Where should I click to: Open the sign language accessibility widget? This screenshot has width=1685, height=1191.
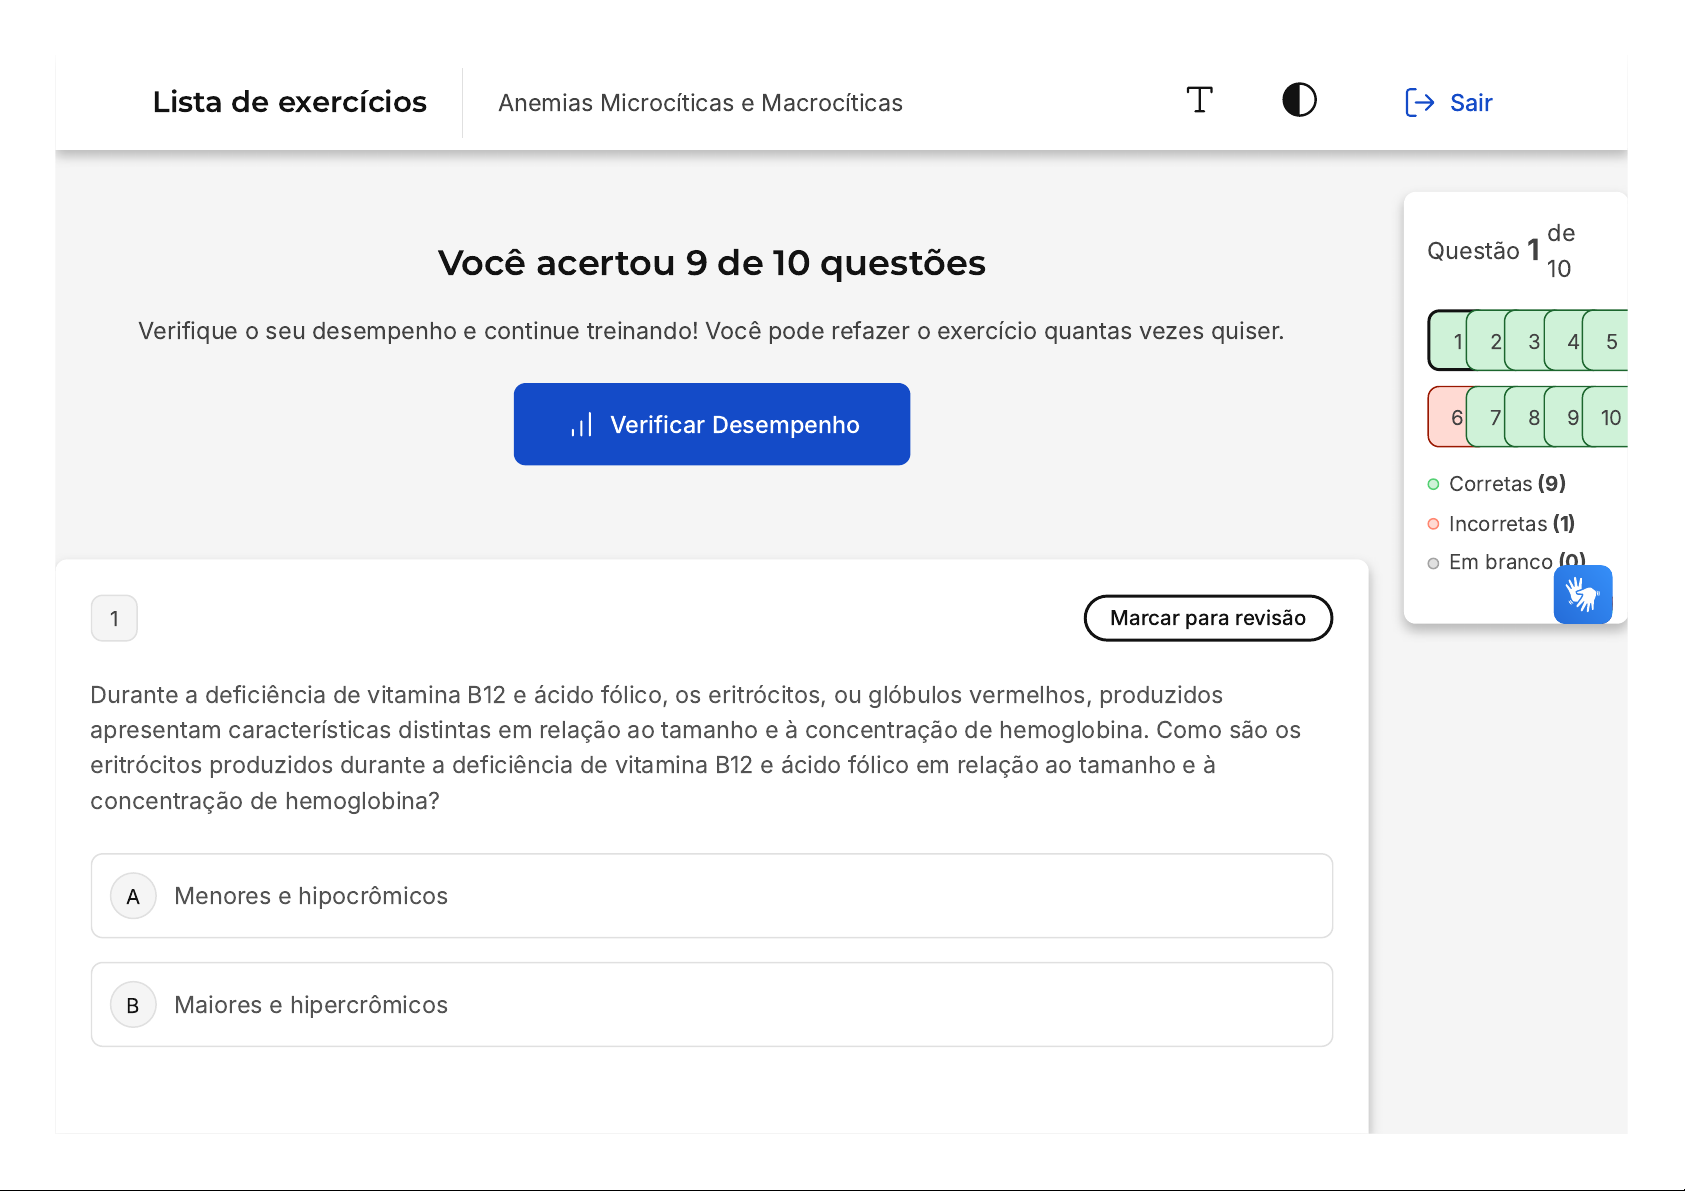(x=1582, y=595)
